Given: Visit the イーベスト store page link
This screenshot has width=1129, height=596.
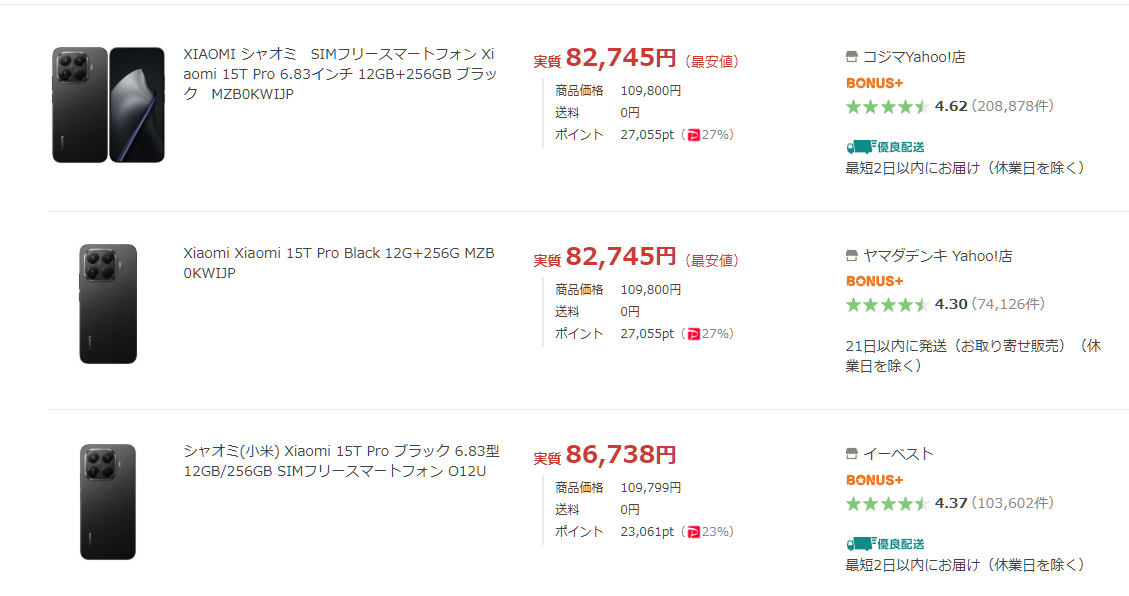Looking at the screenshot, I should point(898,454).
